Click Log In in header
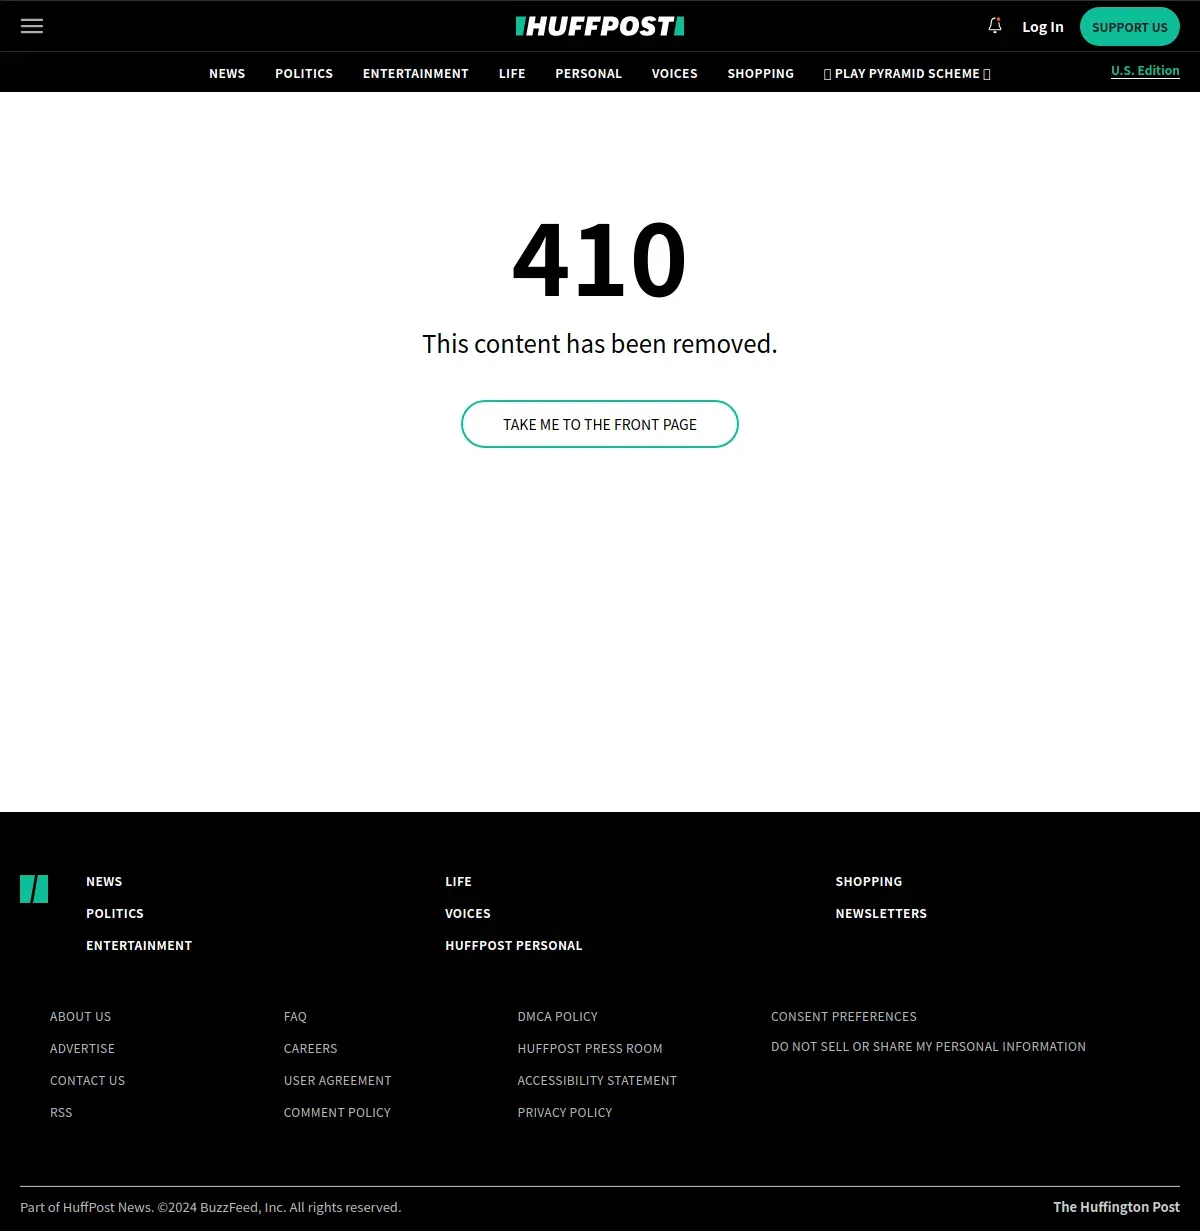Viewport: 1200px width, 1231px height. [x=1042, y=27]
